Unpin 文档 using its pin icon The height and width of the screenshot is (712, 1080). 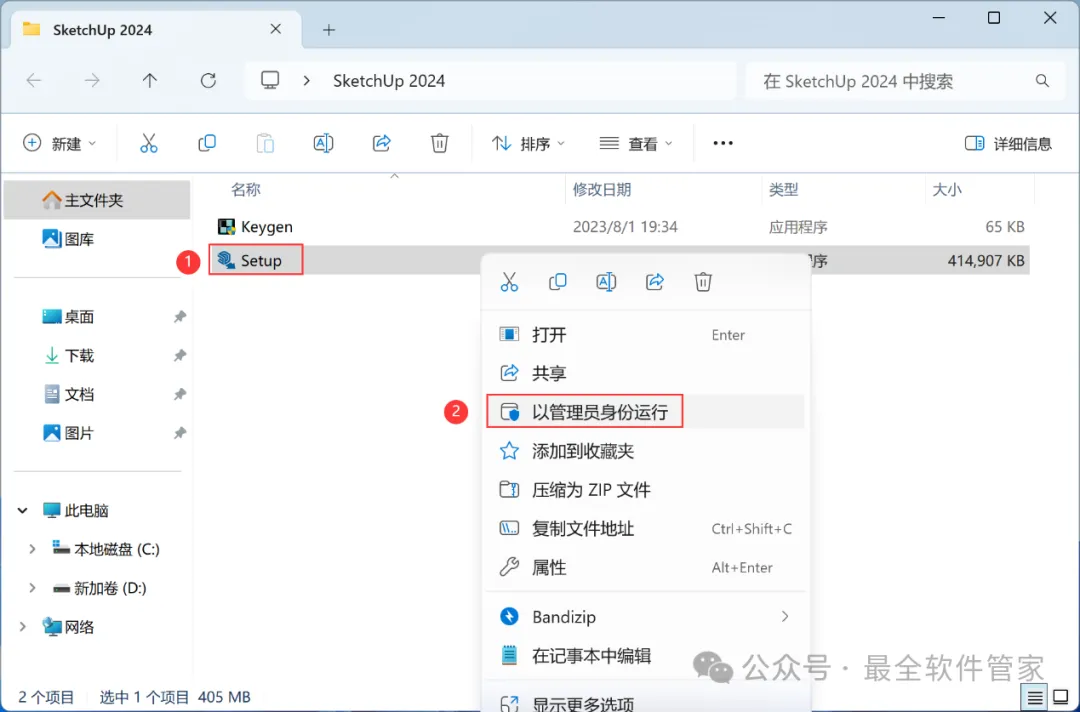[x=179, y=395]
